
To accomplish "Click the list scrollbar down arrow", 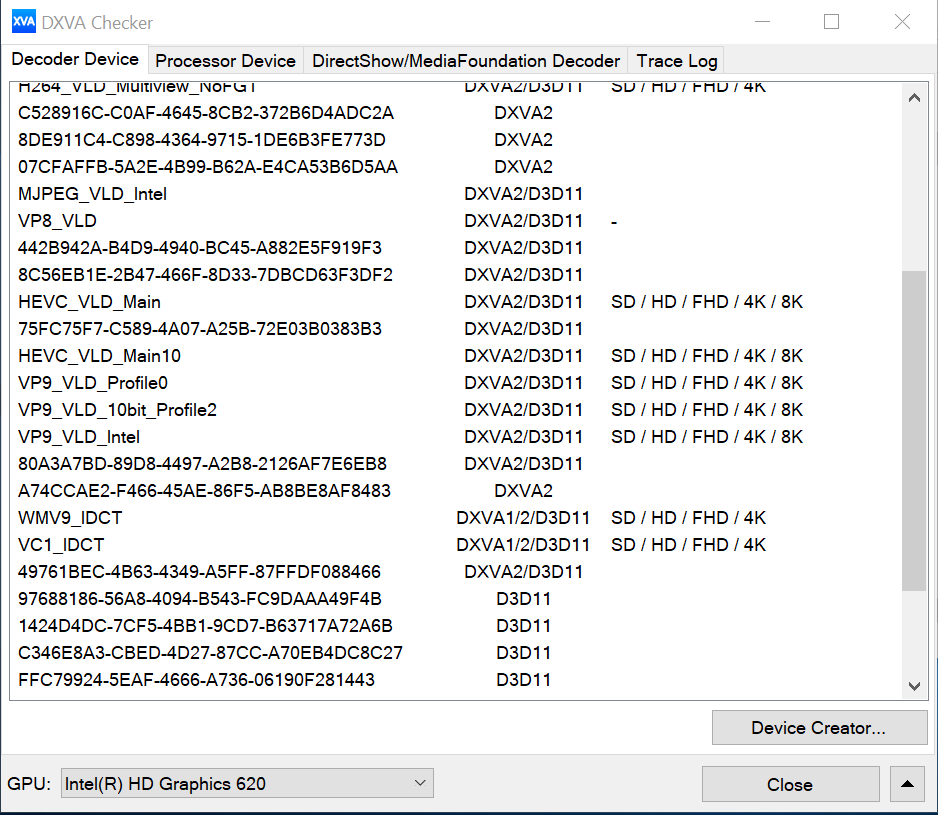I will [x=914, y=686].
